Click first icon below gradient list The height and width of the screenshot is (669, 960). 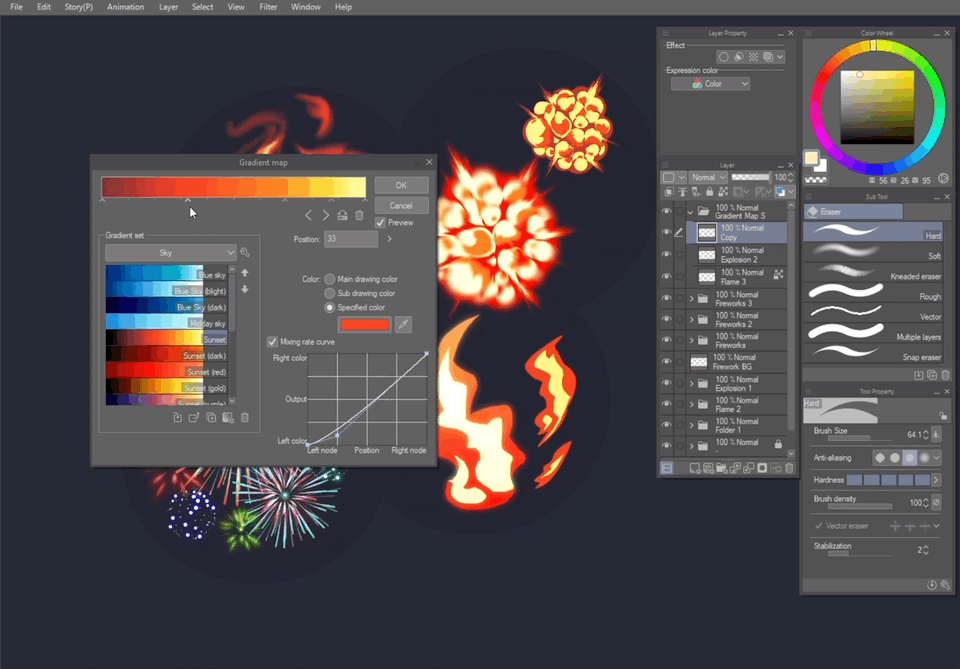pyautogui.click(x=178, y=417)
